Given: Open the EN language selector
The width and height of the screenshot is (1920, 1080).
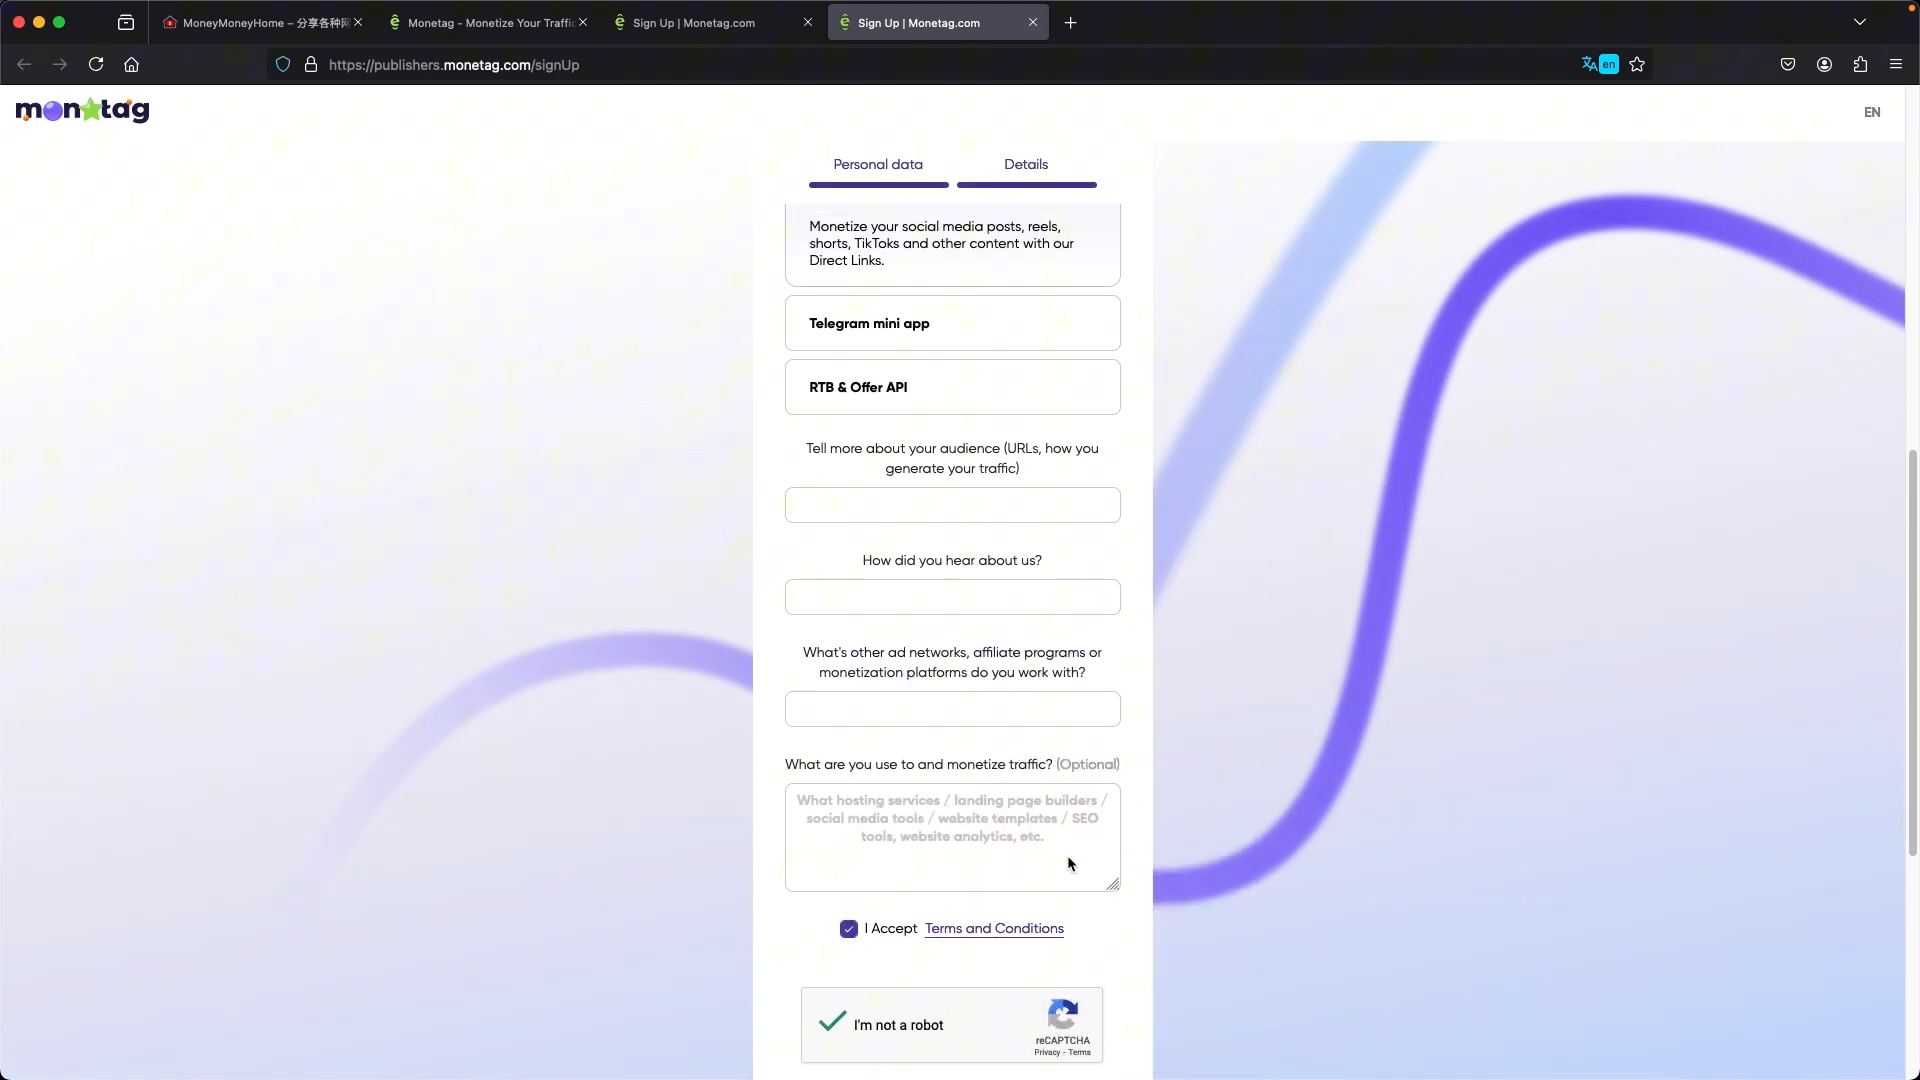Looking at the screenshot, I should coord(1872,112).
